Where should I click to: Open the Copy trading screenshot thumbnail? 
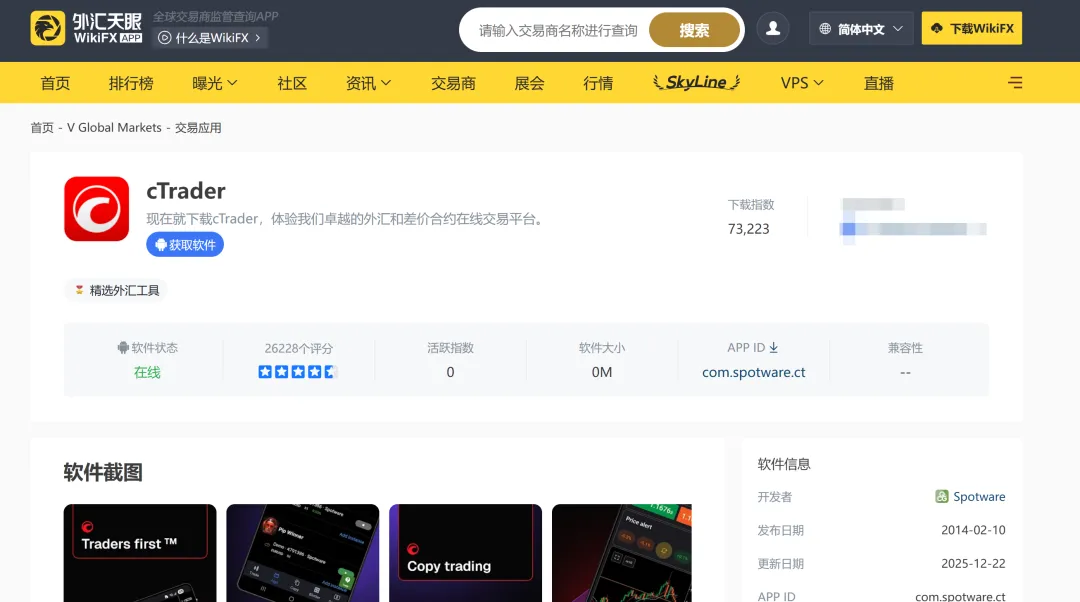pos(466,553)
